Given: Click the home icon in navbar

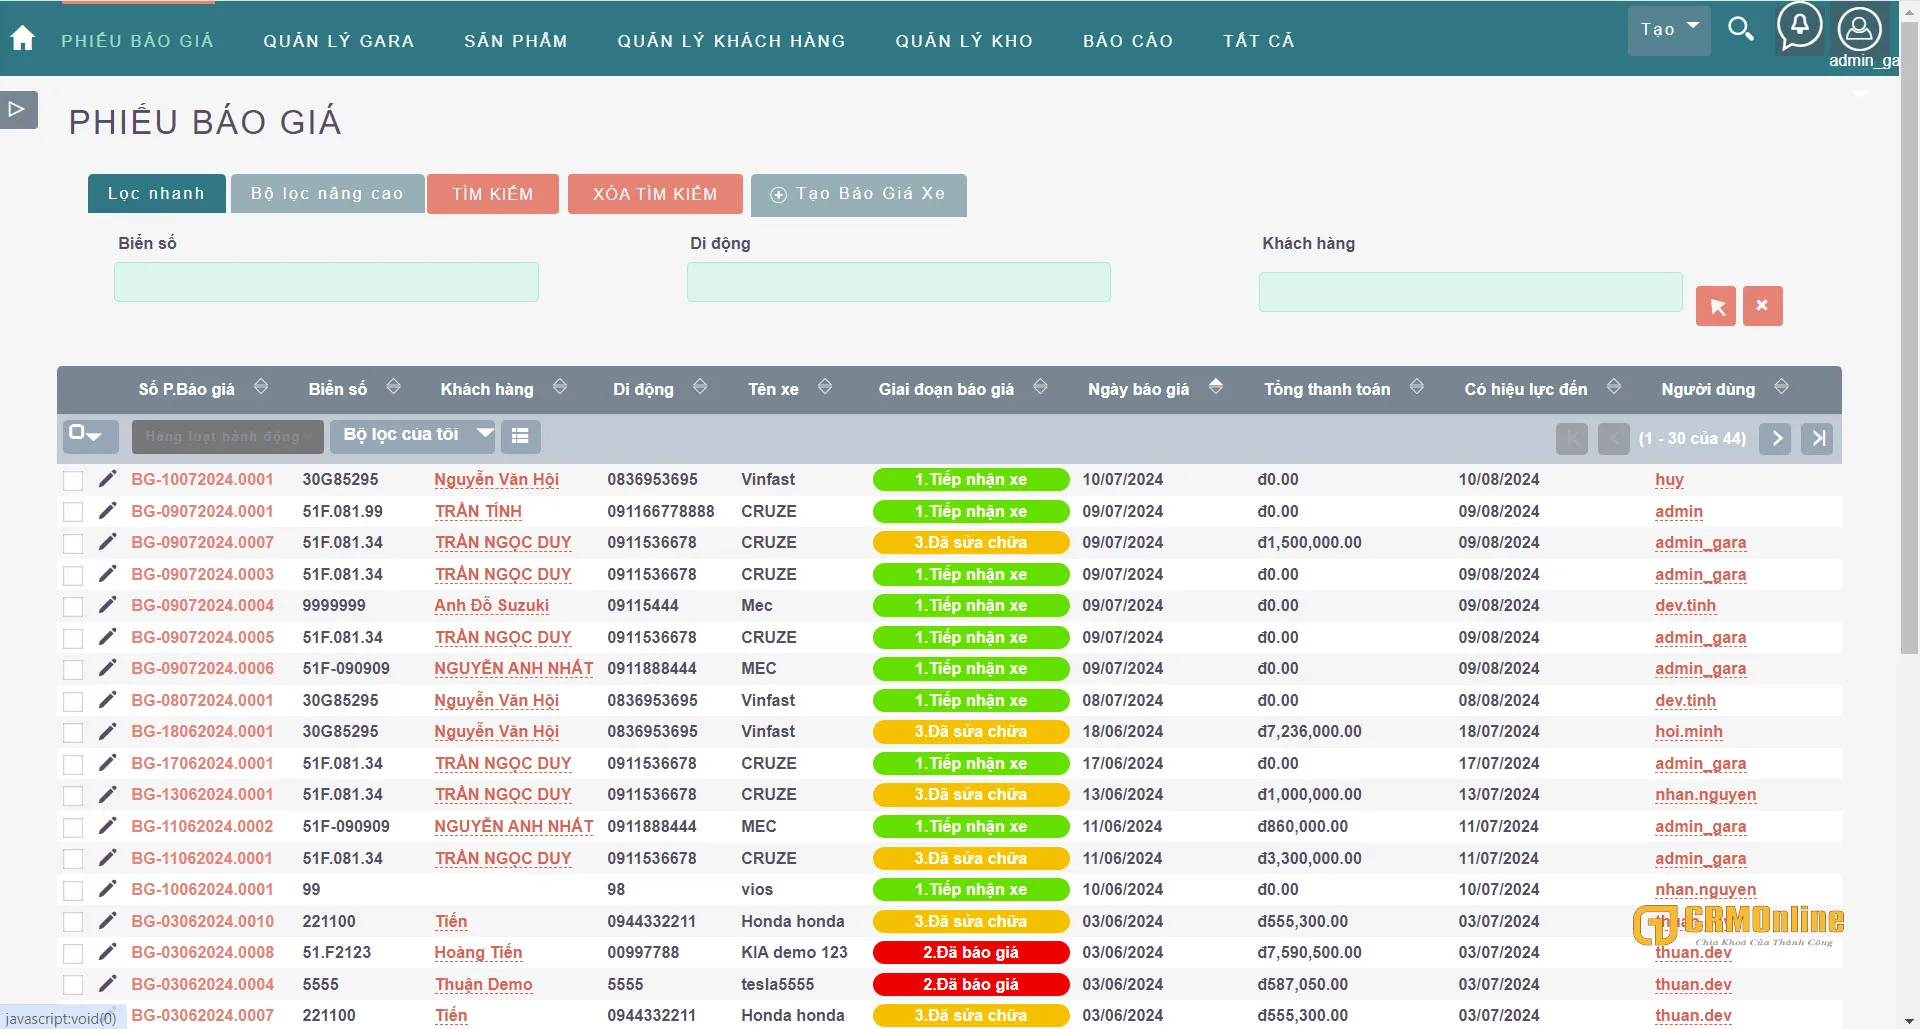Looking at the screenshot, I should point(22,39).
